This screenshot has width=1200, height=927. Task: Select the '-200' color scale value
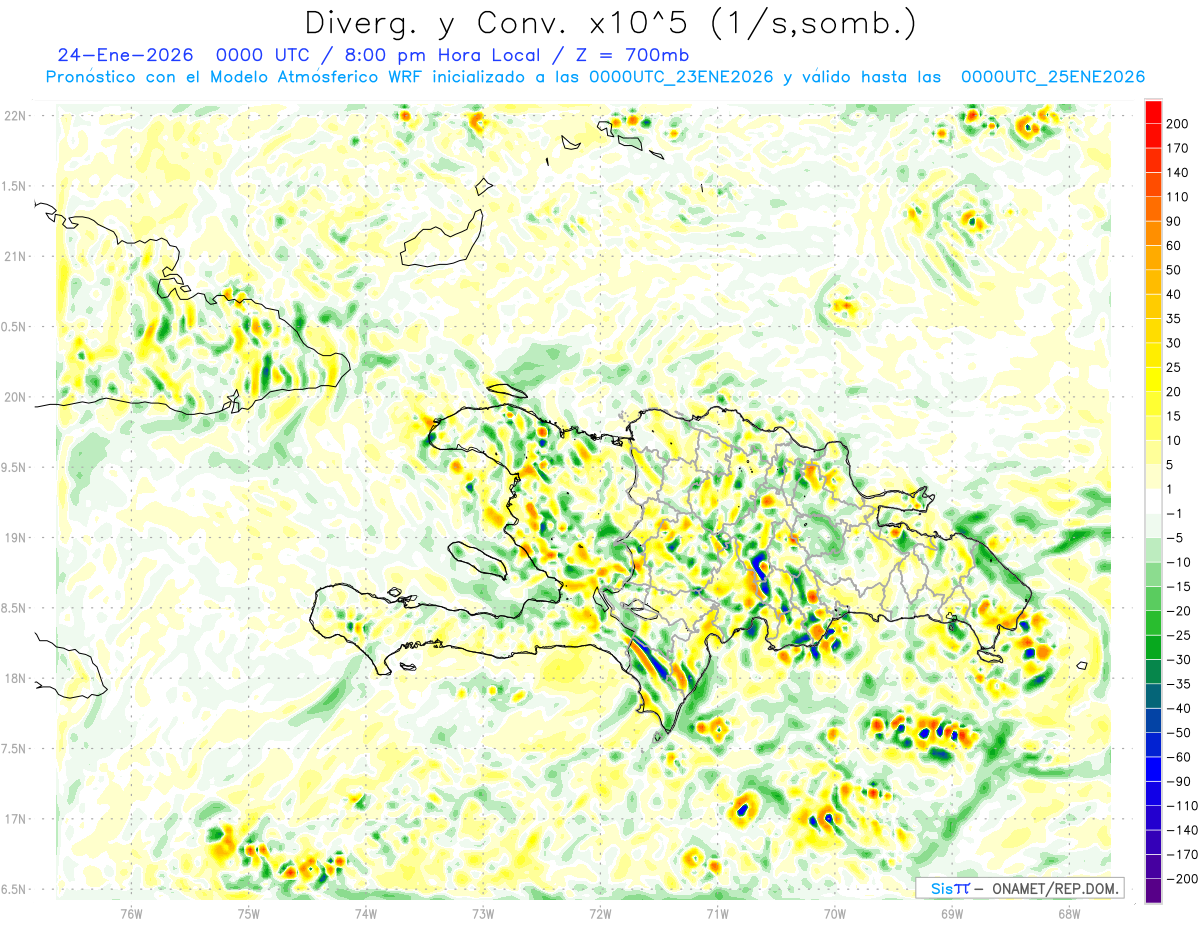1181,879
